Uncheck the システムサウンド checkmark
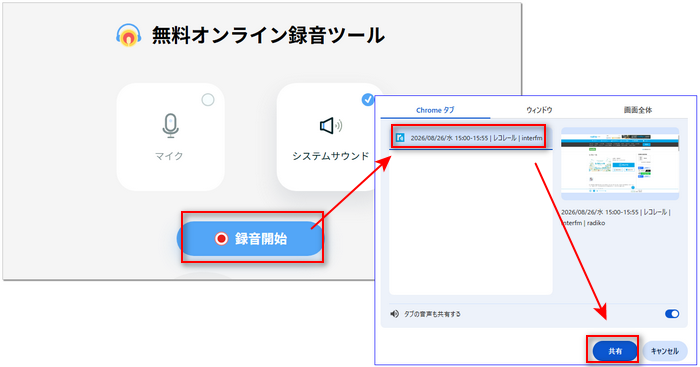Viewport: 700px width, 367px height. point(367,100)
